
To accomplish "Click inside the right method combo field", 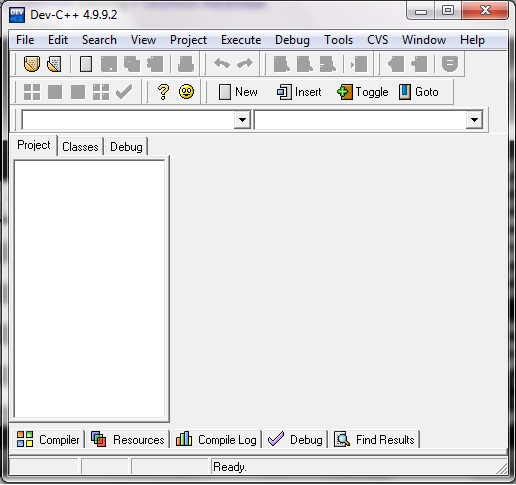I will [360, 120].
